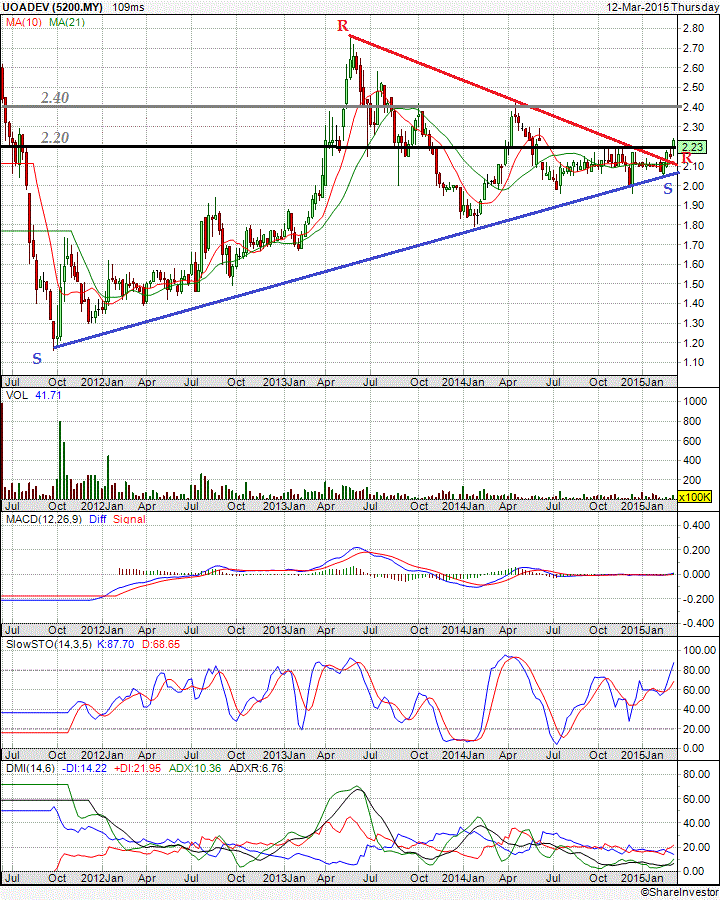This screenshot has height=900, width=720.
Task: Select the 109ms latency text
Action: pyautogui.click(x=128, y=7)
